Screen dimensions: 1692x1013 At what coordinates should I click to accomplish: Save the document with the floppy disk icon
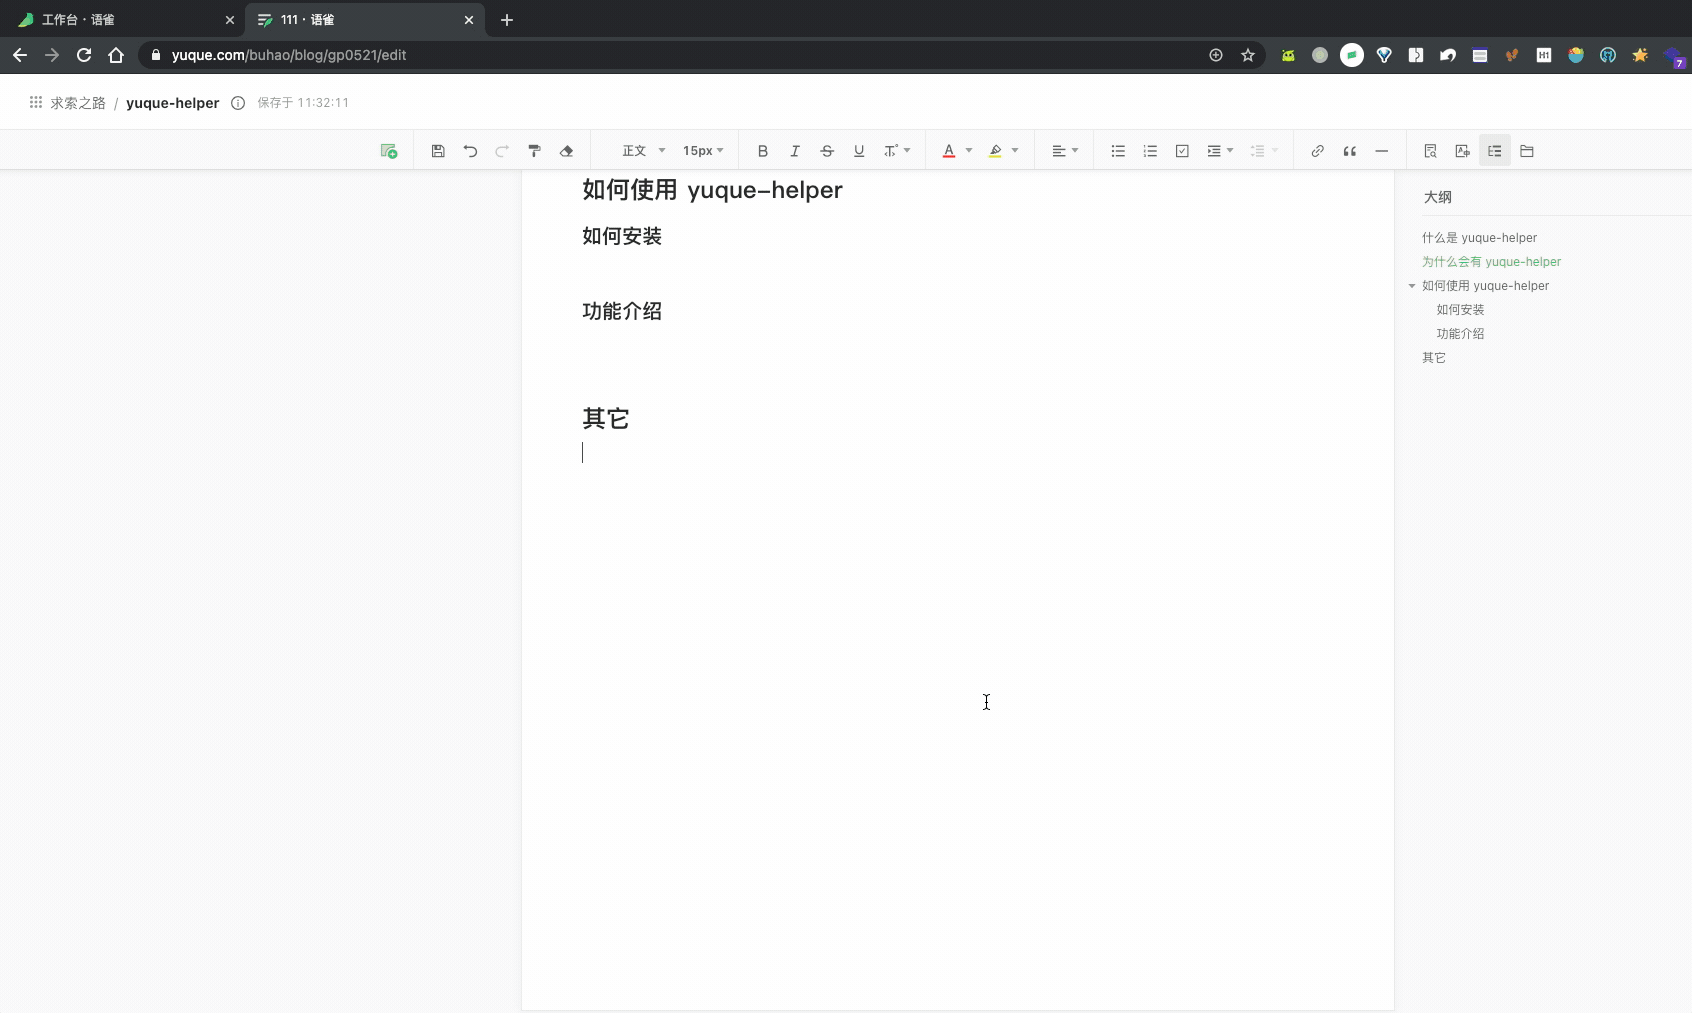pyautogui.click(x=438, y=151)
